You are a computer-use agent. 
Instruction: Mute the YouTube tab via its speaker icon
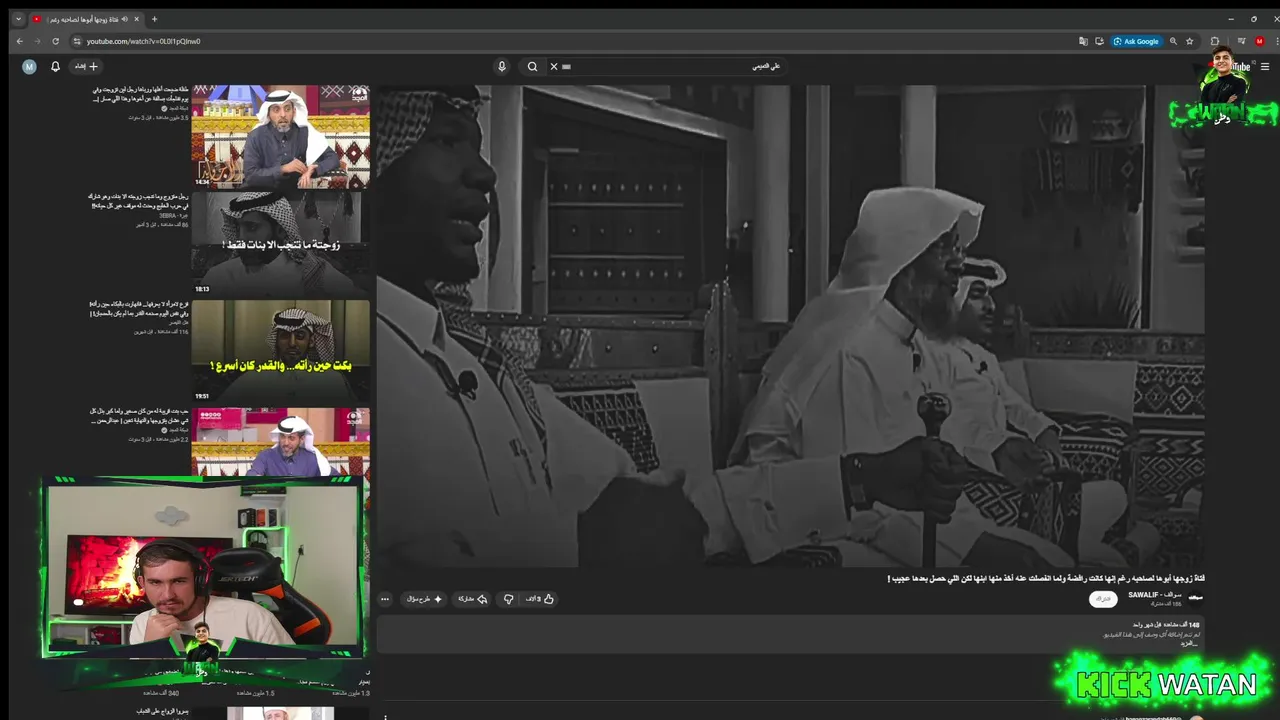125,19
